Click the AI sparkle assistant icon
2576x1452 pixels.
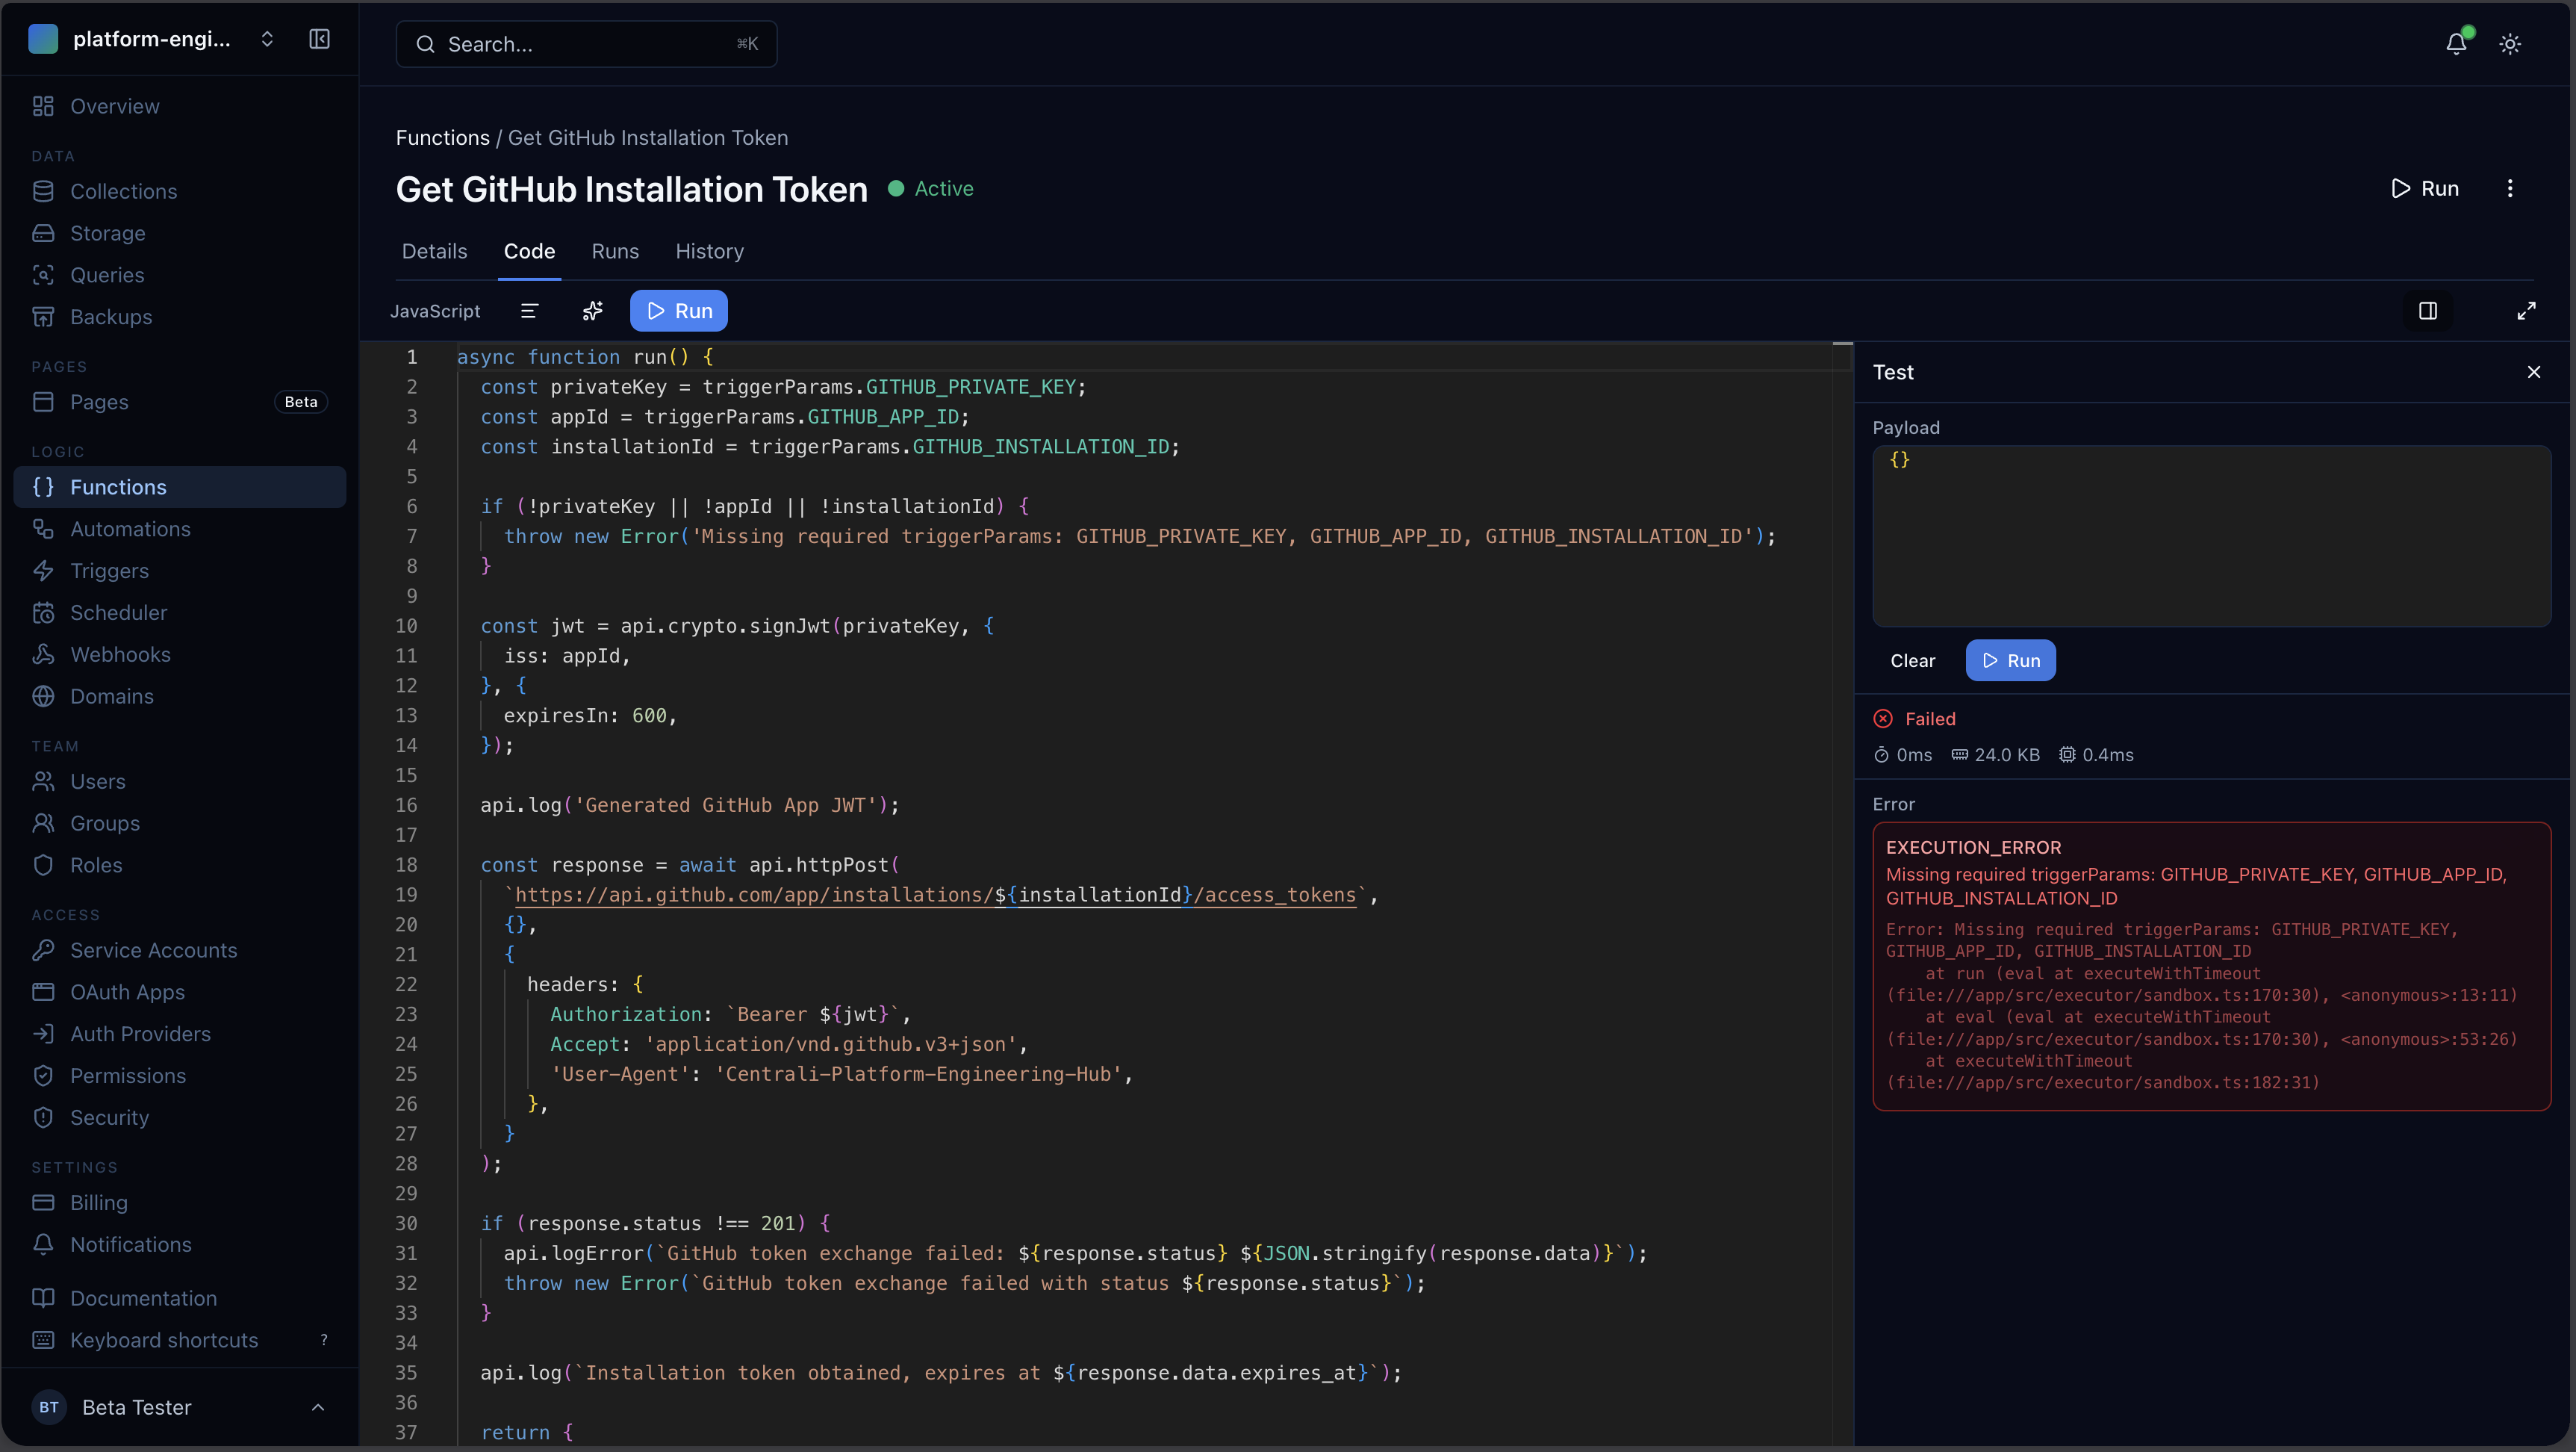592,311
